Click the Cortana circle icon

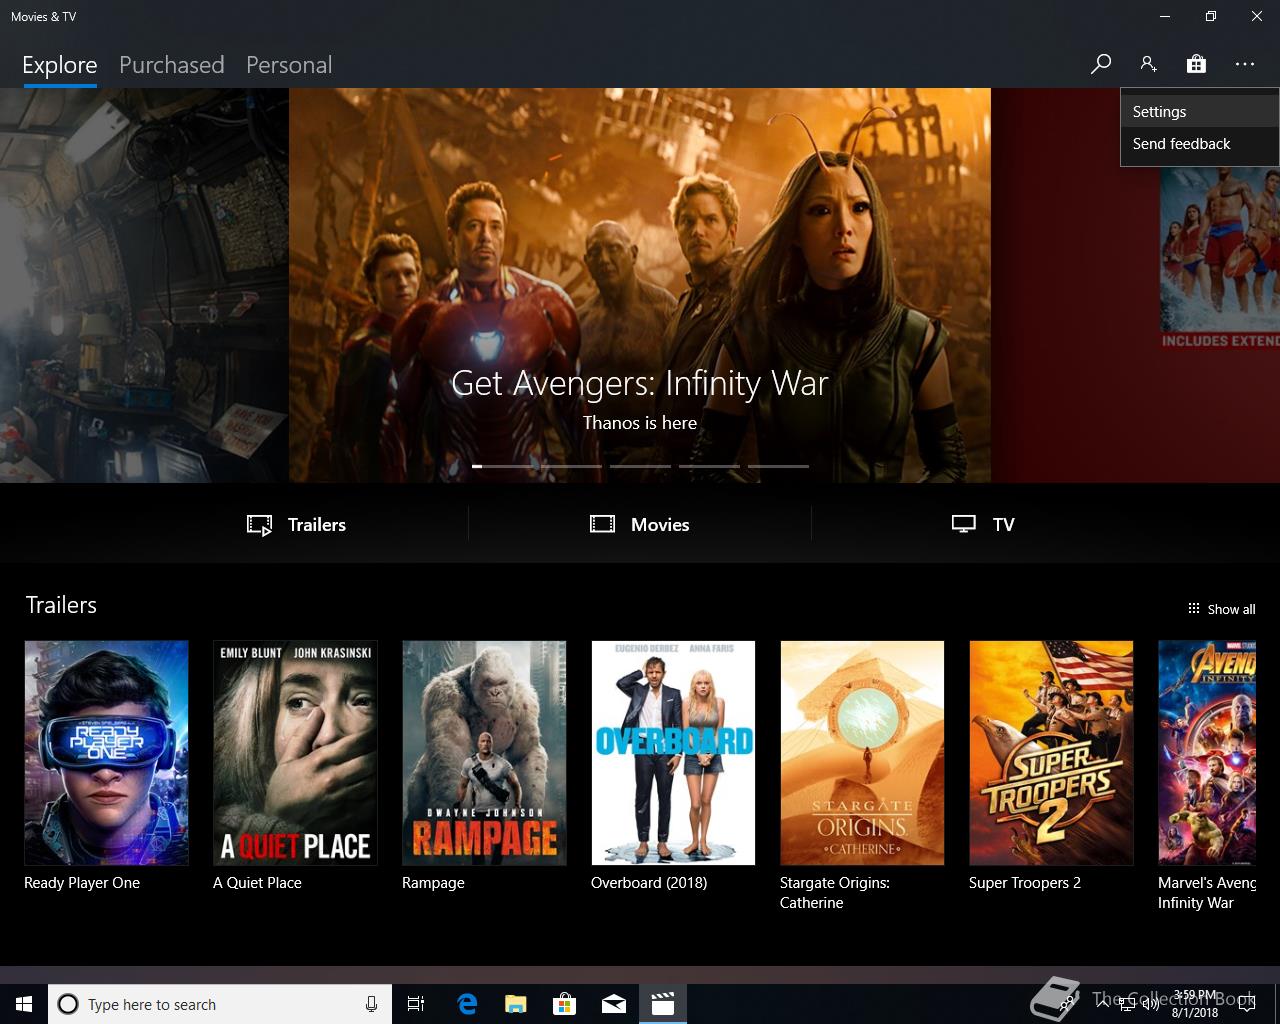[68, 1004]
